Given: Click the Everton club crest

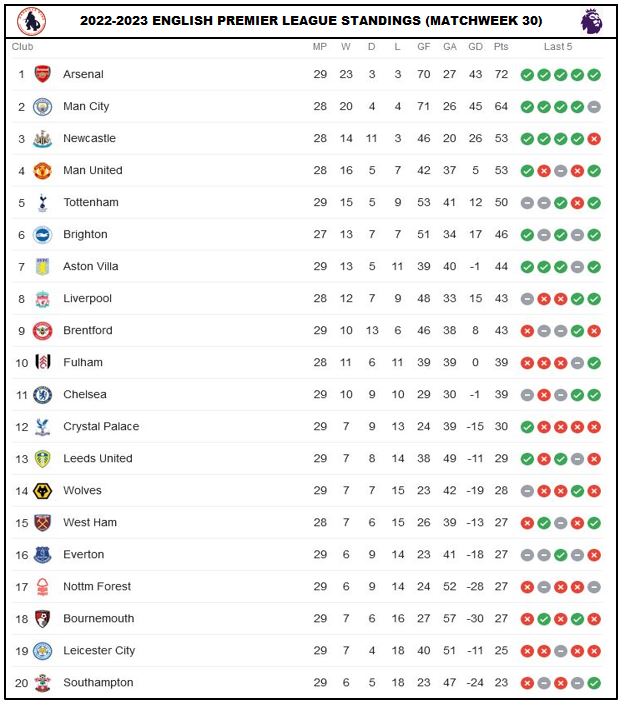Looking at the screenshot, I should (x=42, y=555).
